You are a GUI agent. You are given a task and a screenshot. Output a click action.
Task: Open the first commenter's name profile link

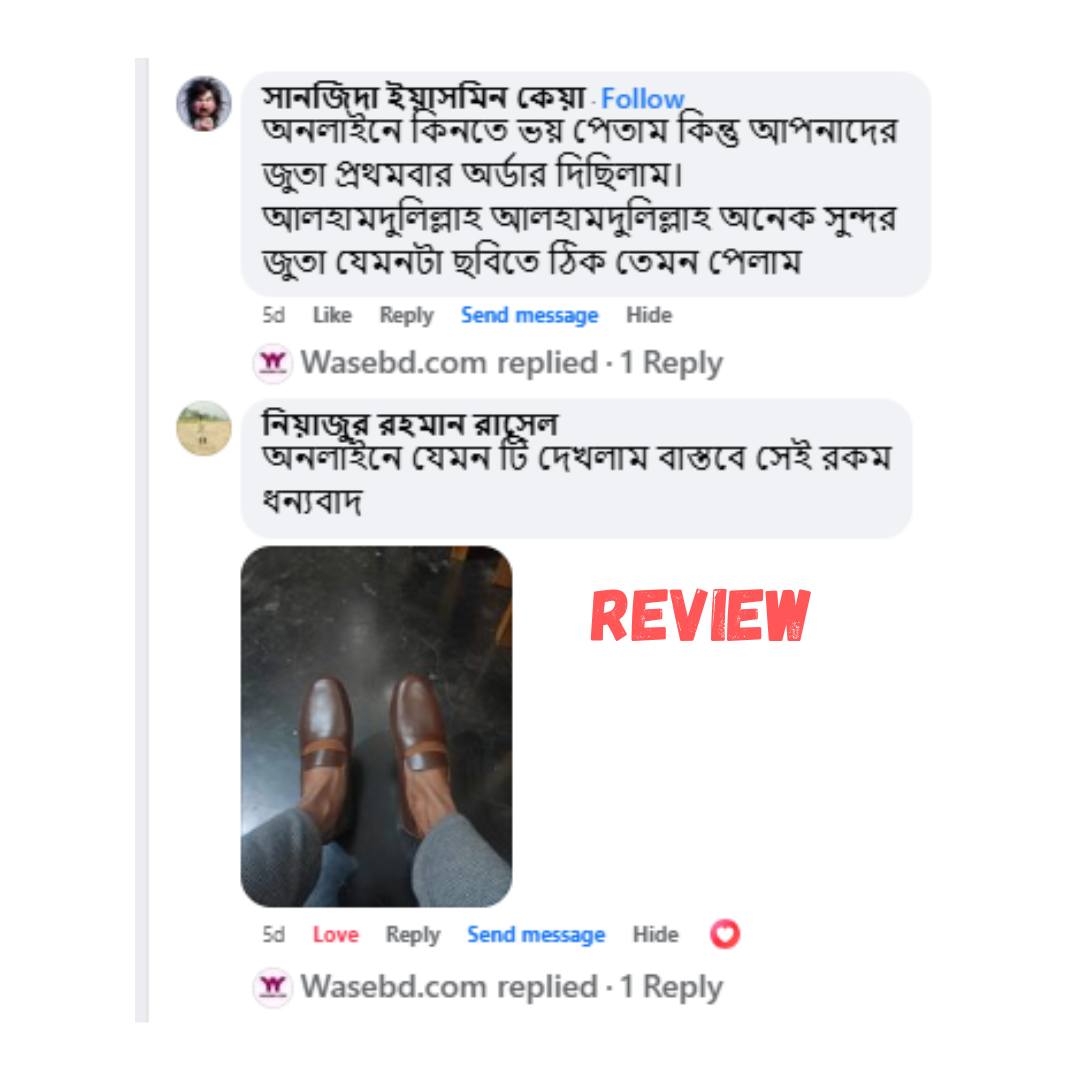[424, 97]
